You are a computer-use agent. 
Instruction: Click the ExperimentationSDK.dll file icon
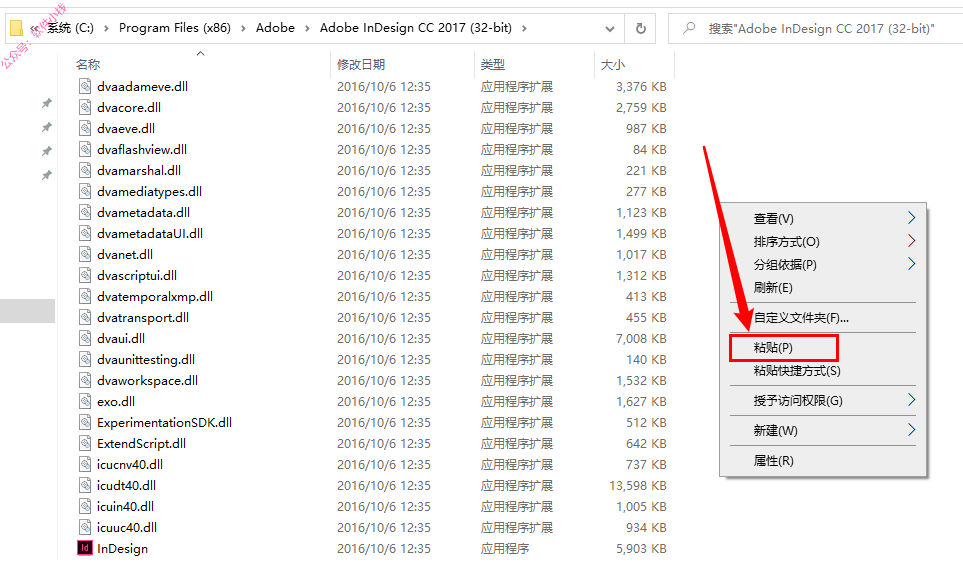[x=85, y=422]
